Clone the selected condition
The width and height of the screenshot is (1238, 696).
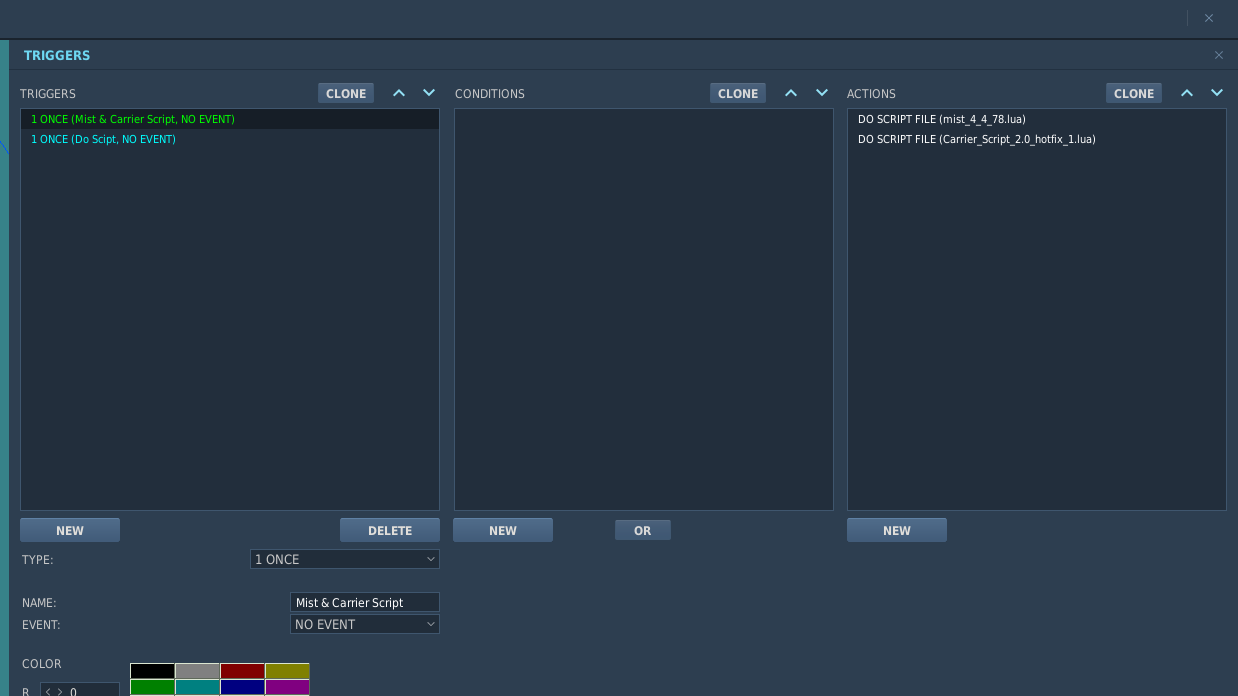click(x=738, y=93)
